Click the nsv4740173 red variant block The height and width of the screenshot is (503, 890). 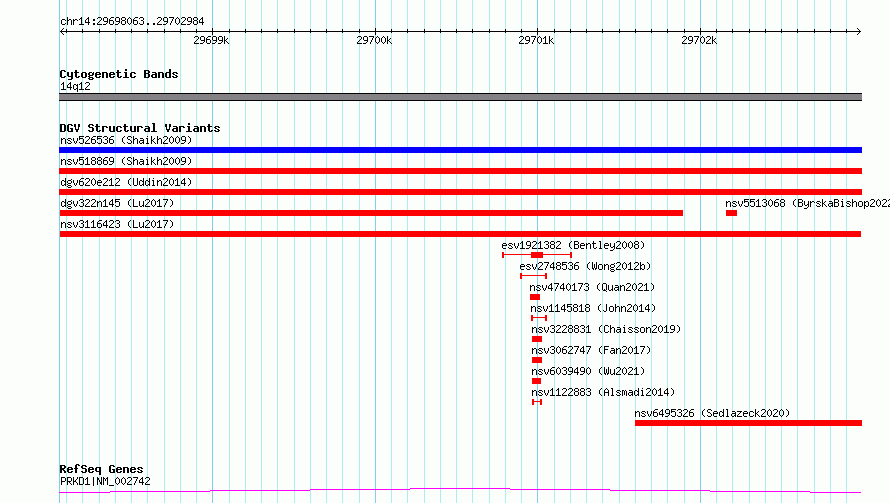coord(535,297)
